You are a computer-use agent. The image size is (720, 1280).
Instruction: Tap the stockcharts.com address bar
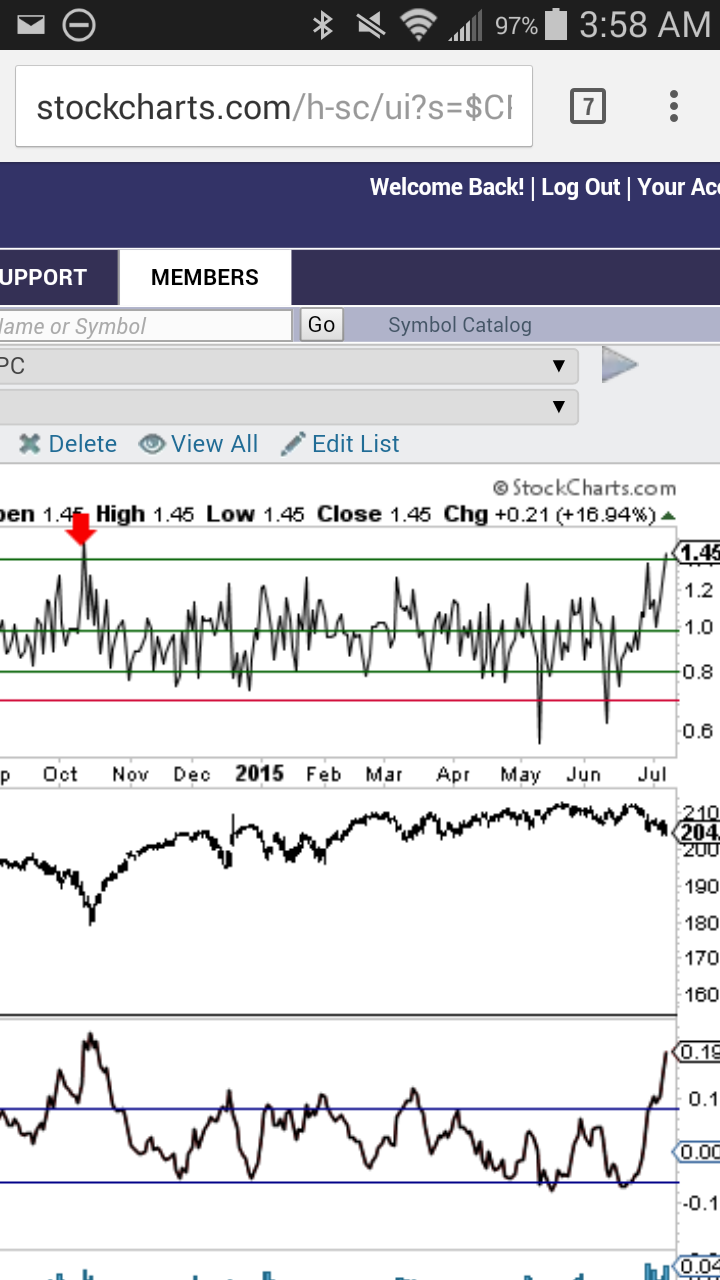pos(274,107)
